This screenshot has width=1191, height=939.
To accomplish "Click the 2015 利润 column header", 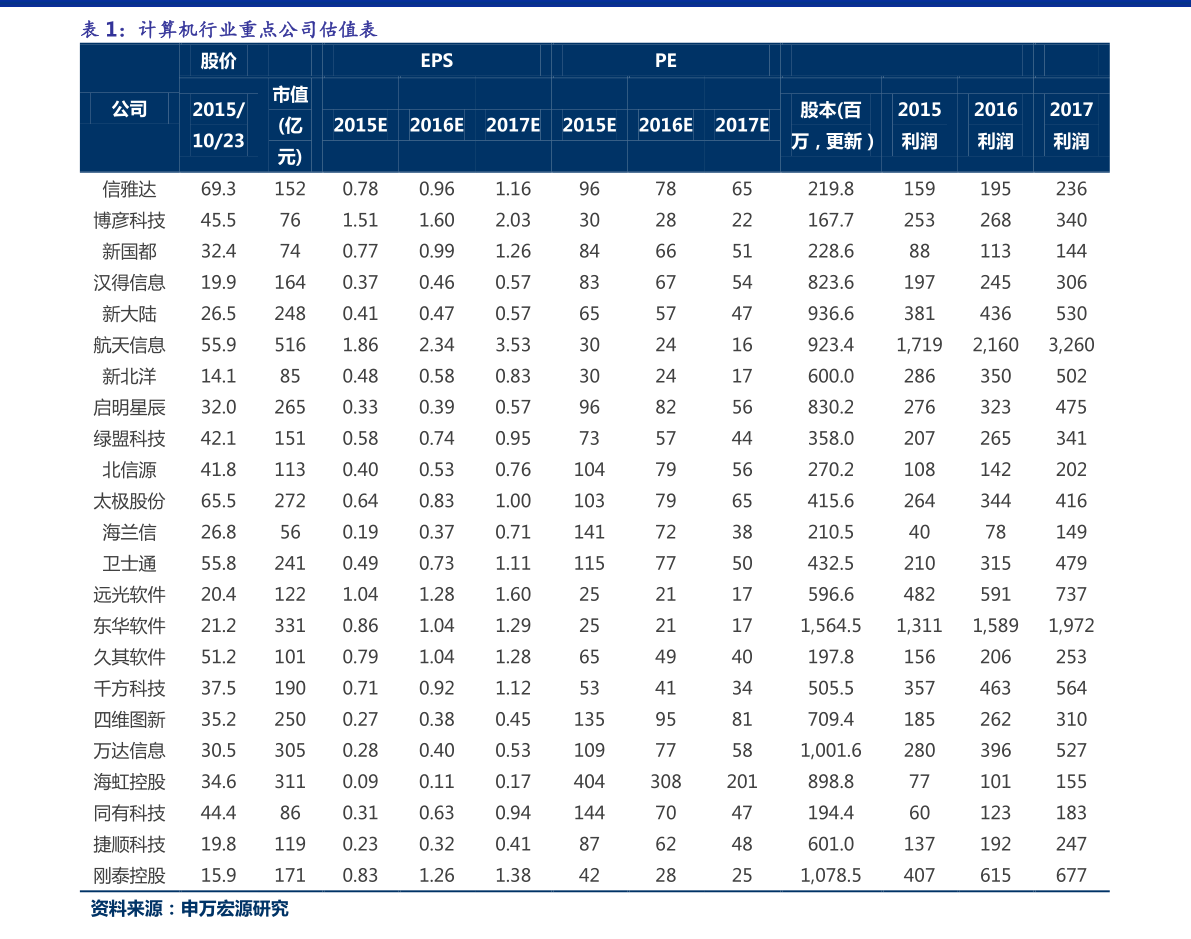I will (x=919, y=125).
